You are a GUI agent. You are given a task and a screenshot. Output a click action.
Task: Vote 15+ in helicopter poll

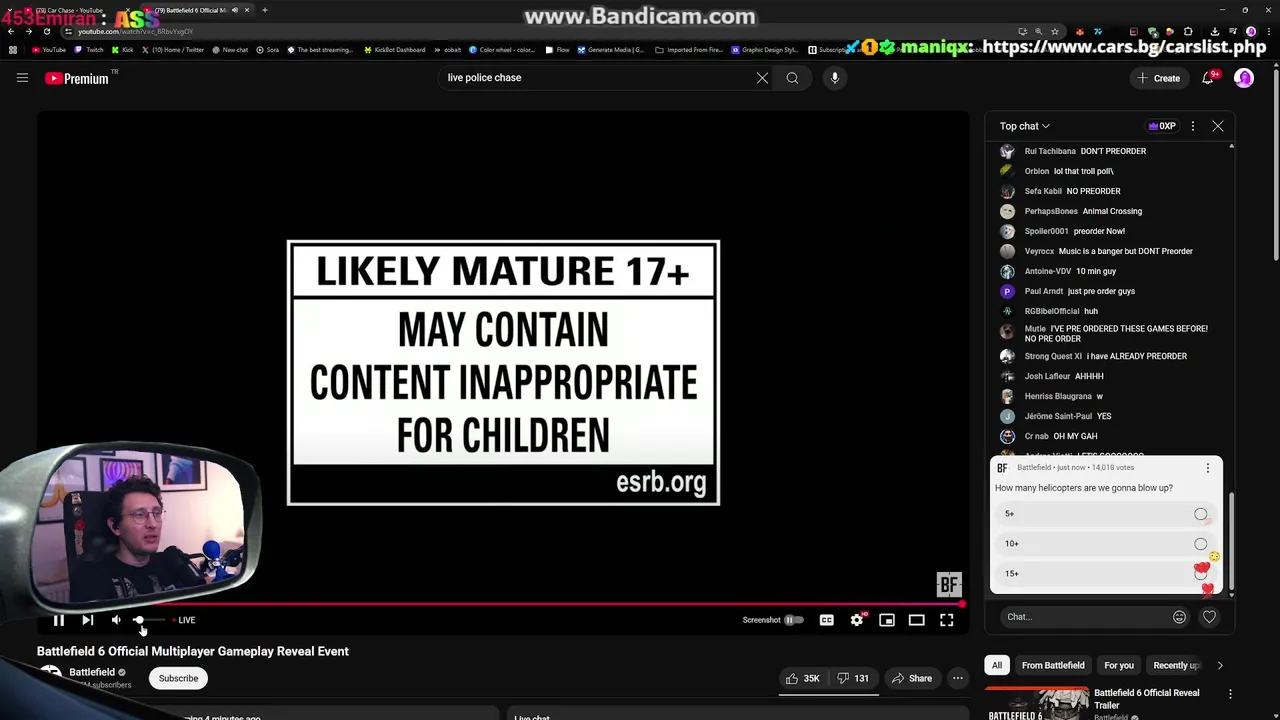[1106, 574]
